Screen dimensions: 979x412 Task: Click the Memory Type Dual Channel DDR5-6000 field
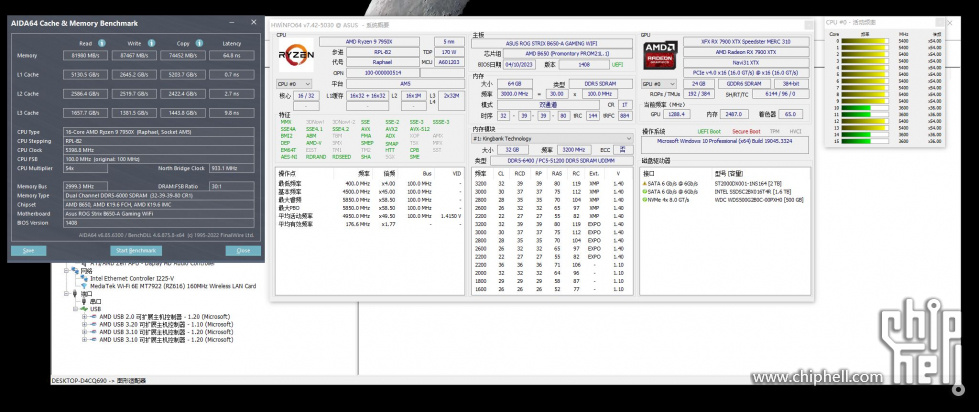159,196
